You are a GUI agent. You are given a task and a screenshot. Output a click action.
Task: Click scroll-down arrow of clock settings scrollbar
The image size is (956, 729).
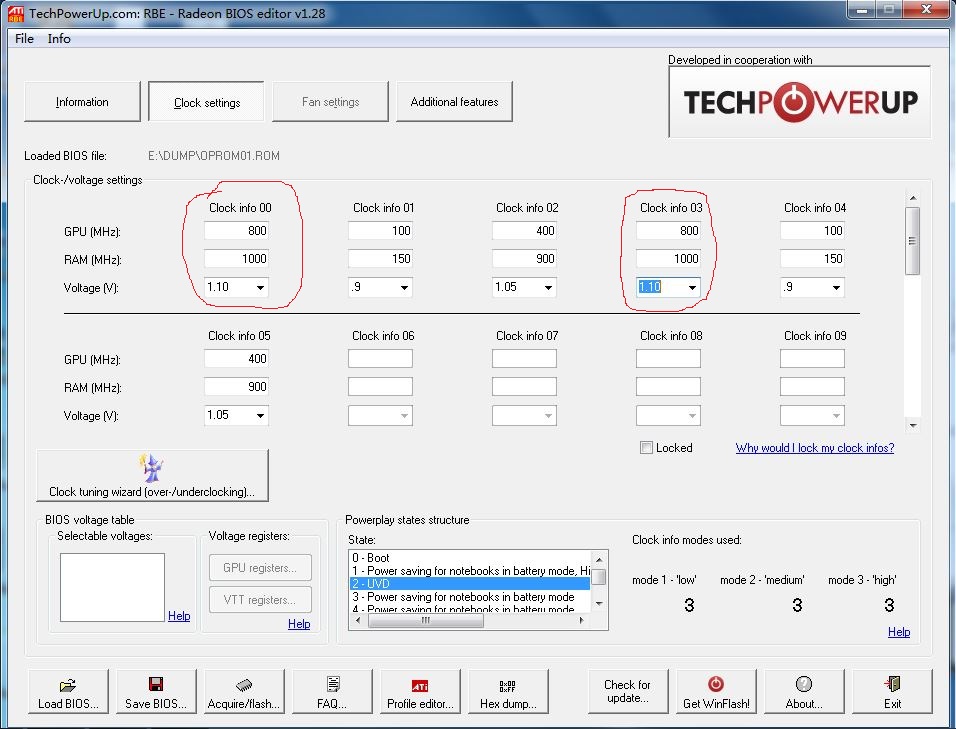pyautogui.click(x=912, y=425)
